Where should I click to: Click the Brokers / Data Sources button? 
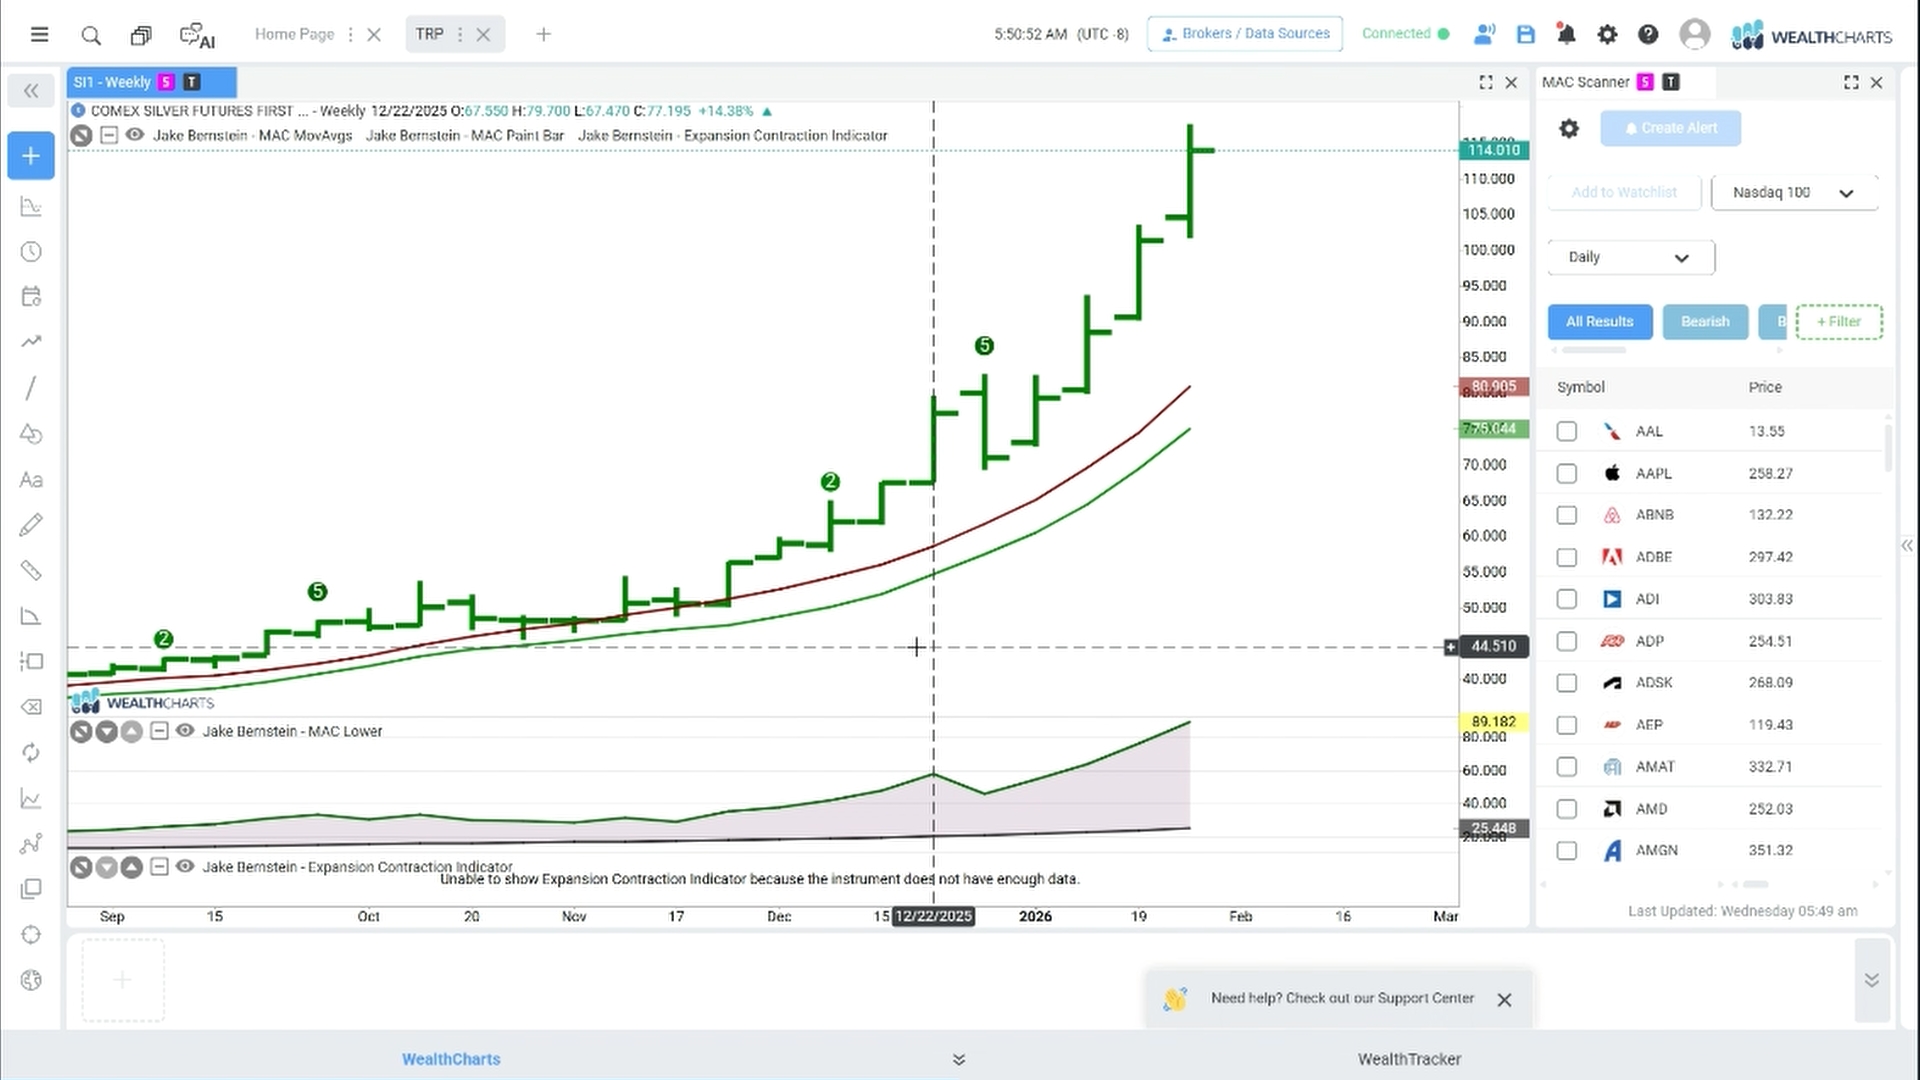point(1245,34)
